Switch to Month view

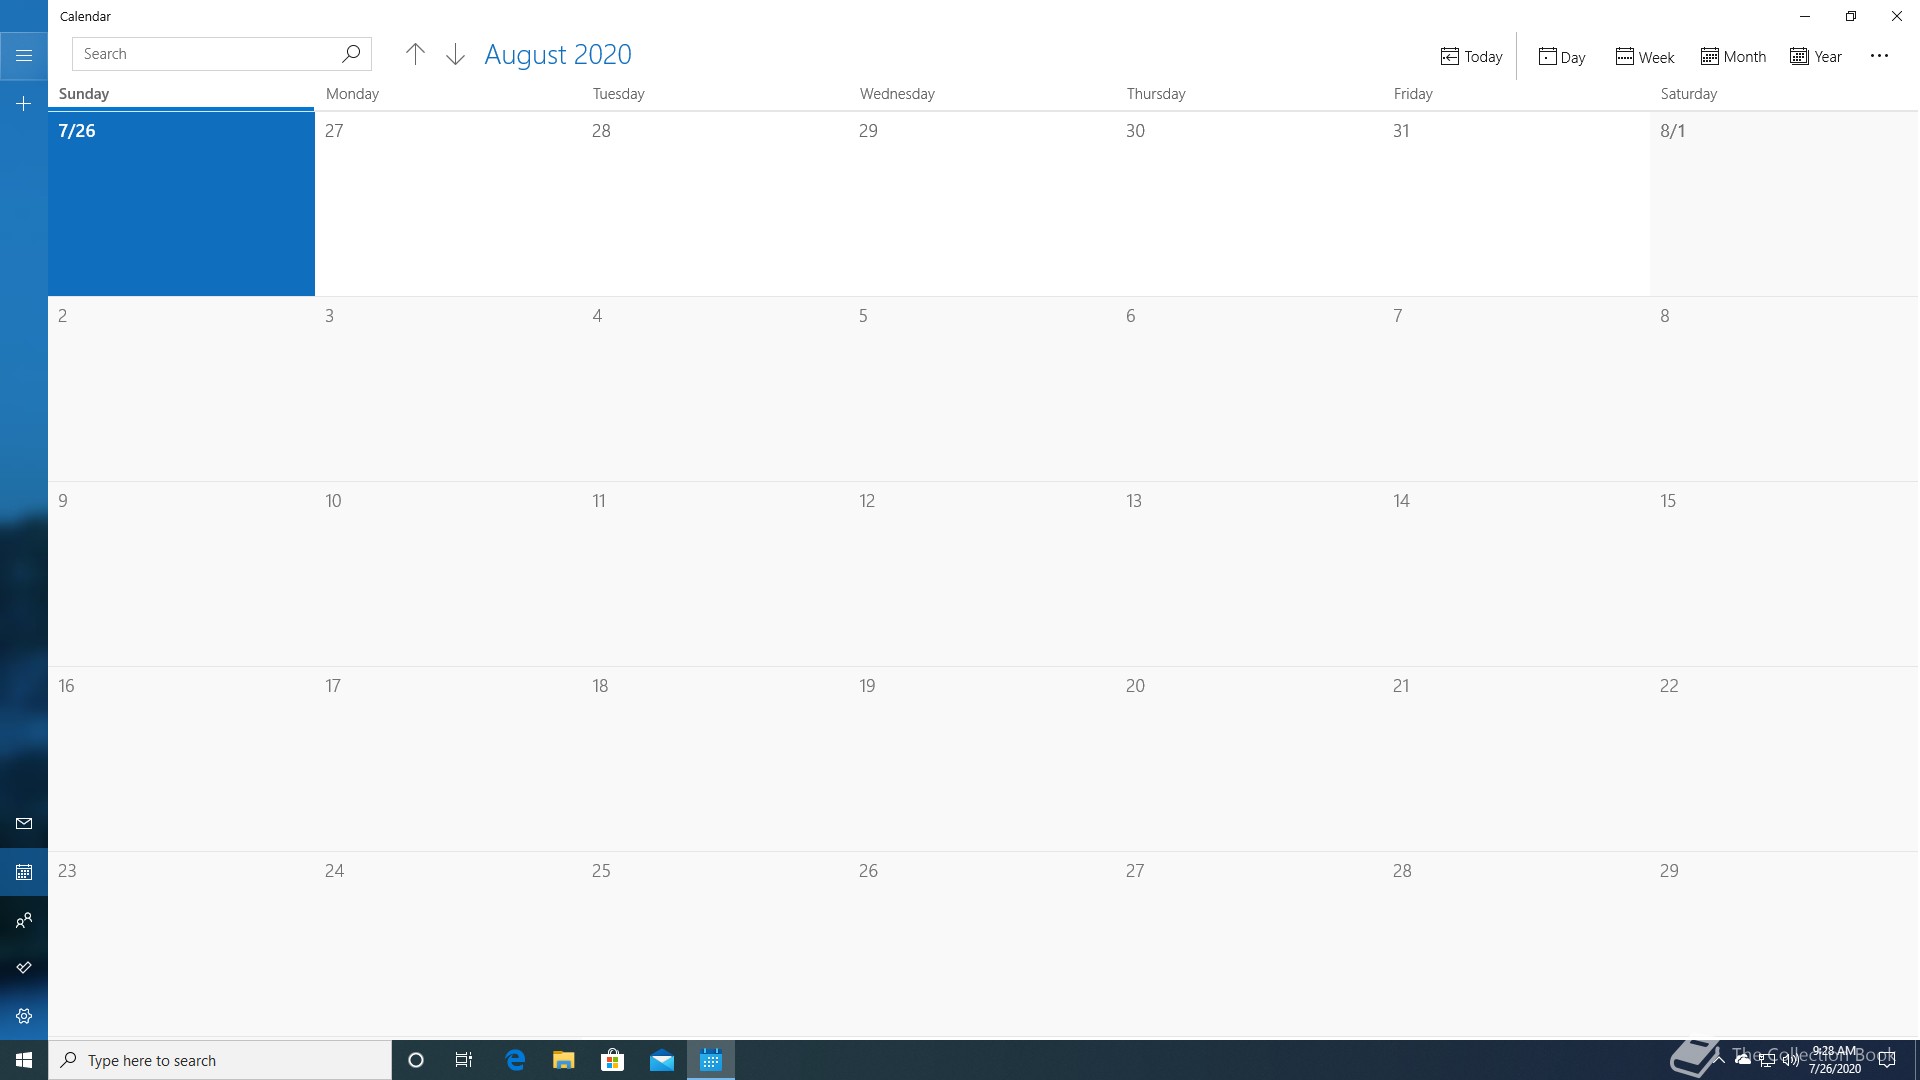pyautogui.click(x=1733, y=56)
